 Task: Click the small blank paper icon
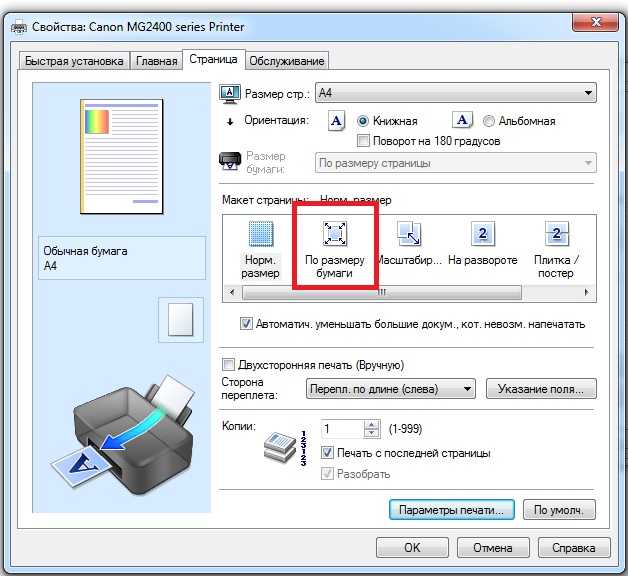tap(181, 320)
